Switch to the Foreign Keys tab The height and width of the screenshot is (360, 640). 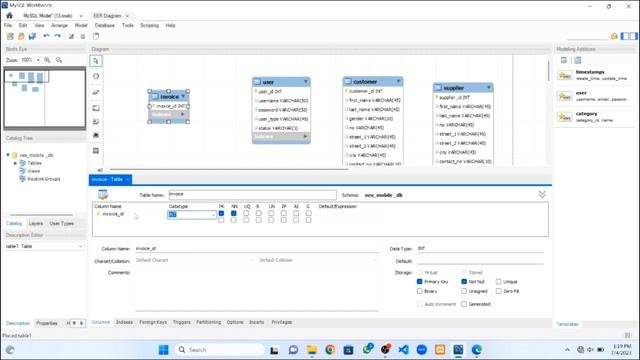point(153,322)
